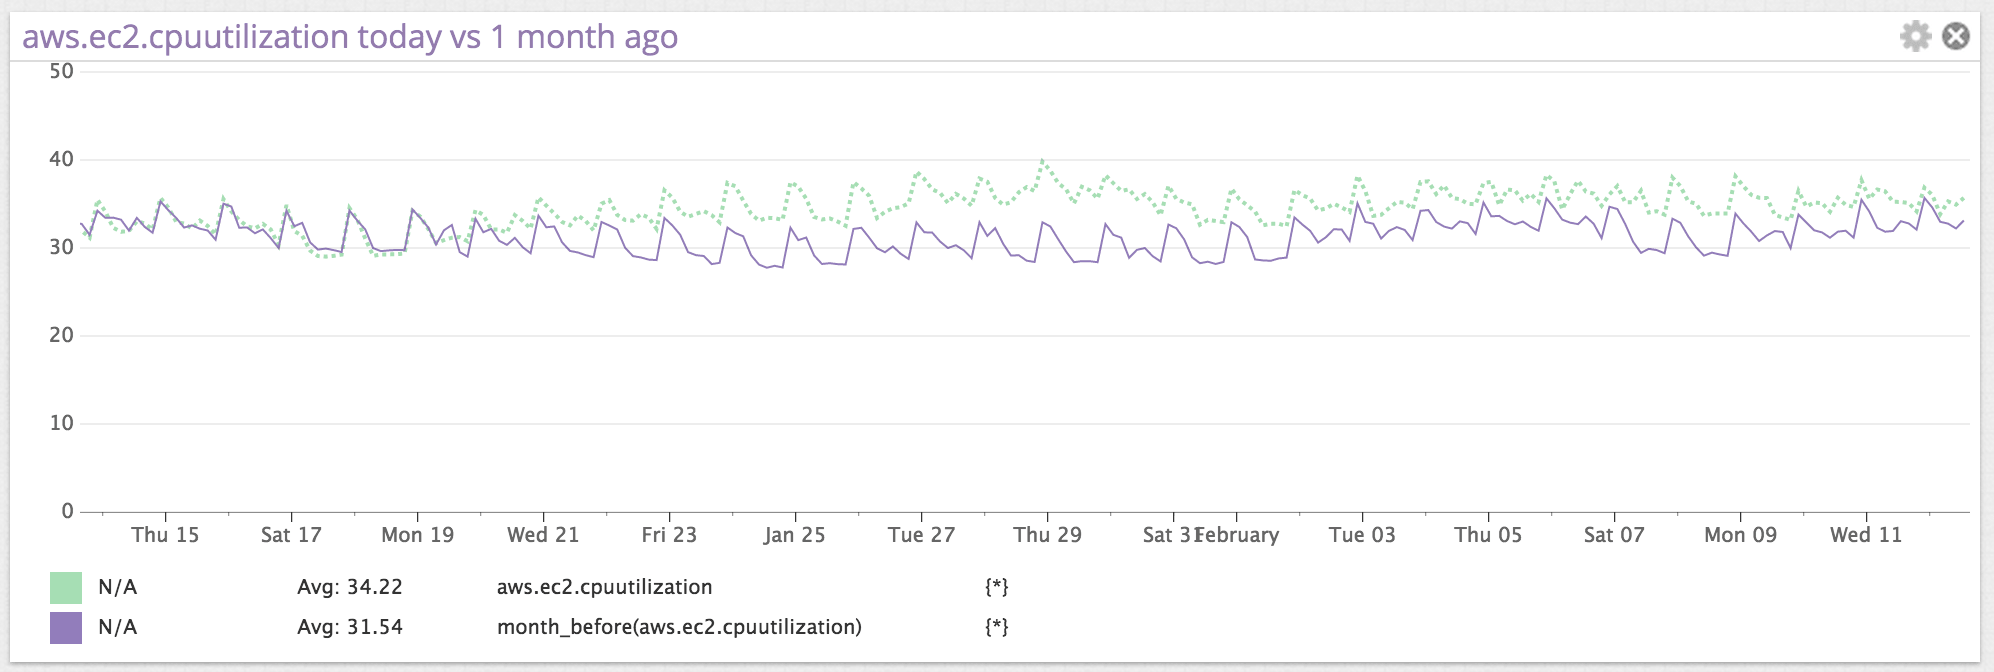Click the green legend swatch for aws.ec2.cpuutilization
Screen dimensions: 1994x672
(66, 587)
